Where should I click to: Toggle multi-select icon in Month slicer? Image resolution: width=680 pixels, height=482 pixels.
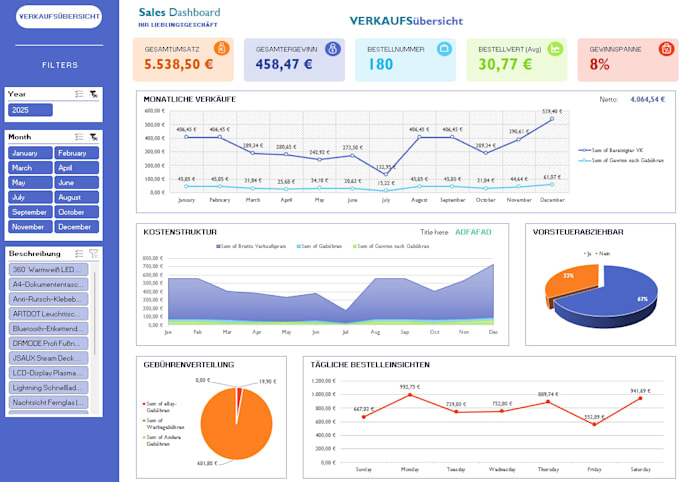(x=79, y=137)
